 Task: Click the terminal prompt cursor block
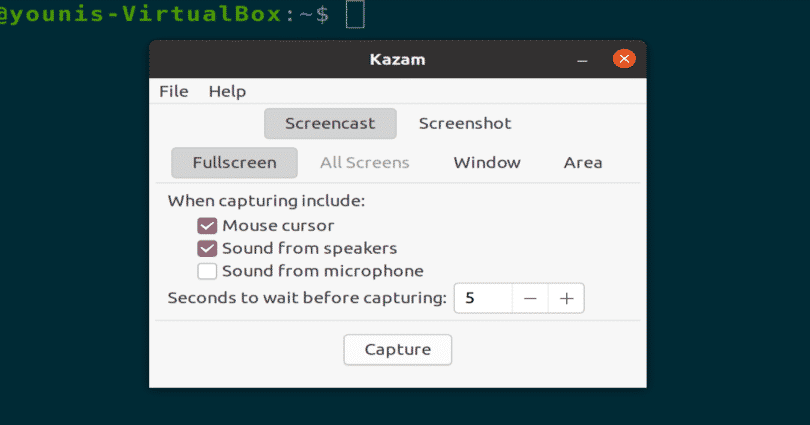point(355,13)
